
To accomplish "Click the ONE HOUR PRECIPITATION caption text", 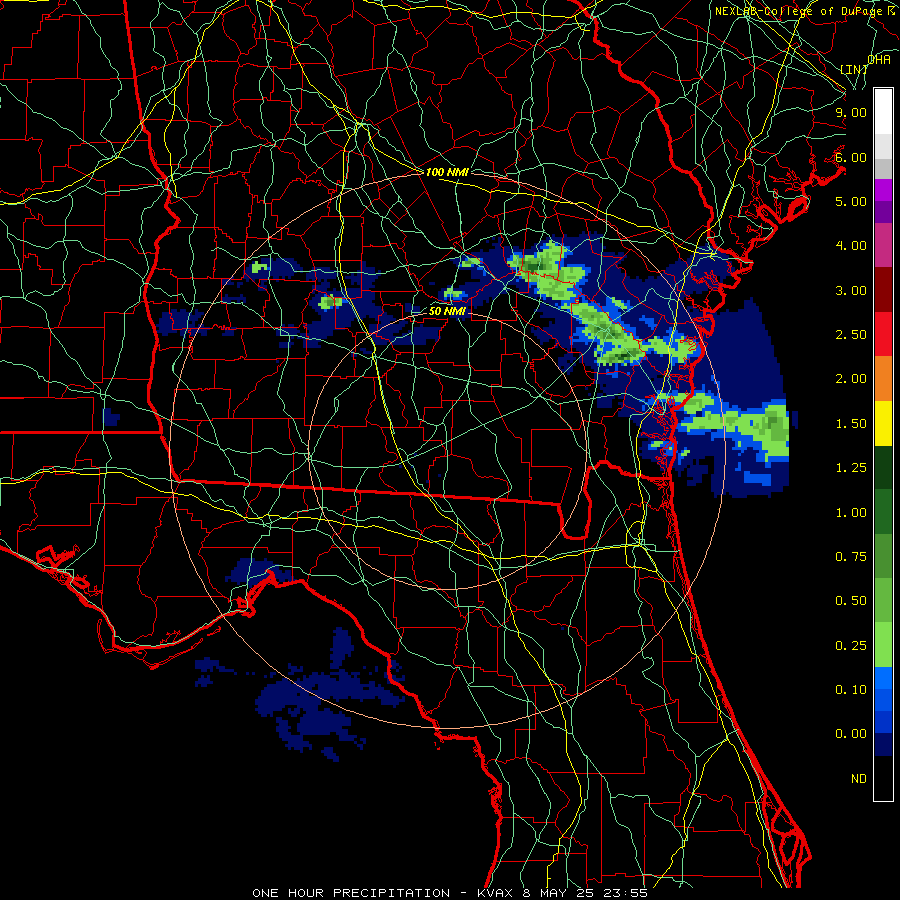I will [x=351, y=893].
